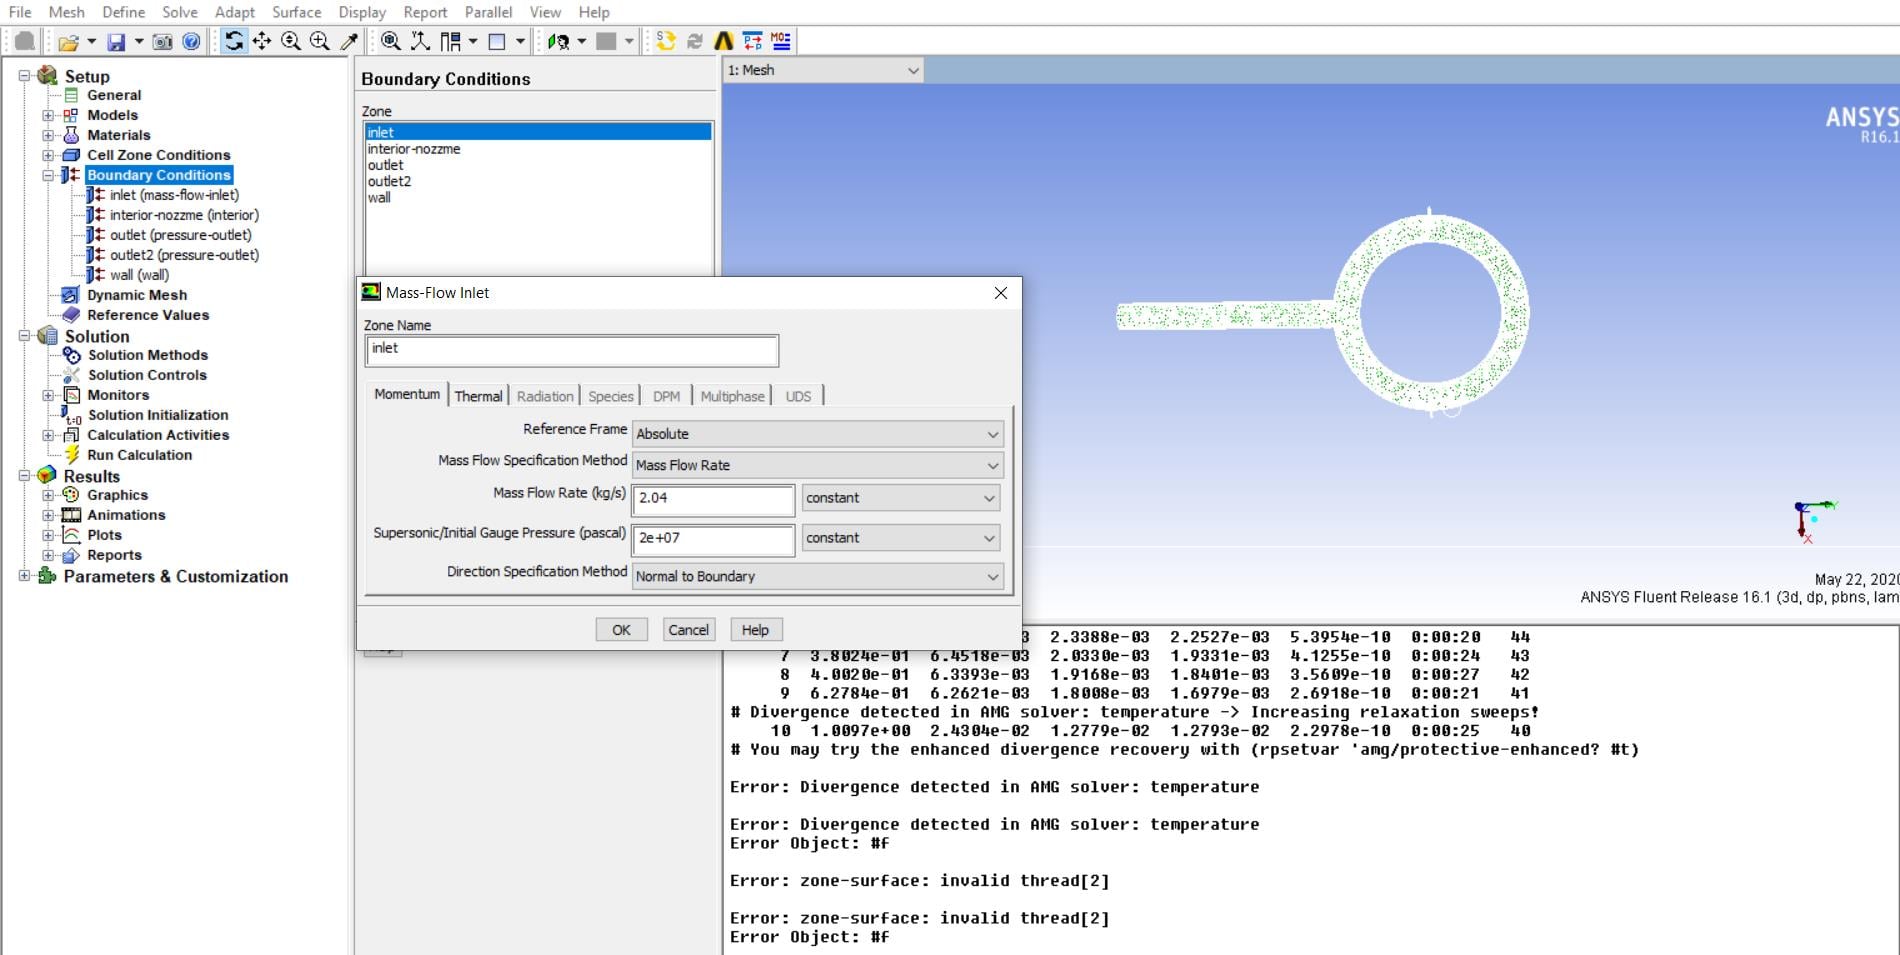Switch to the Thermal tab
This screenshot has height=955, width=1900.
click(479, 396)
